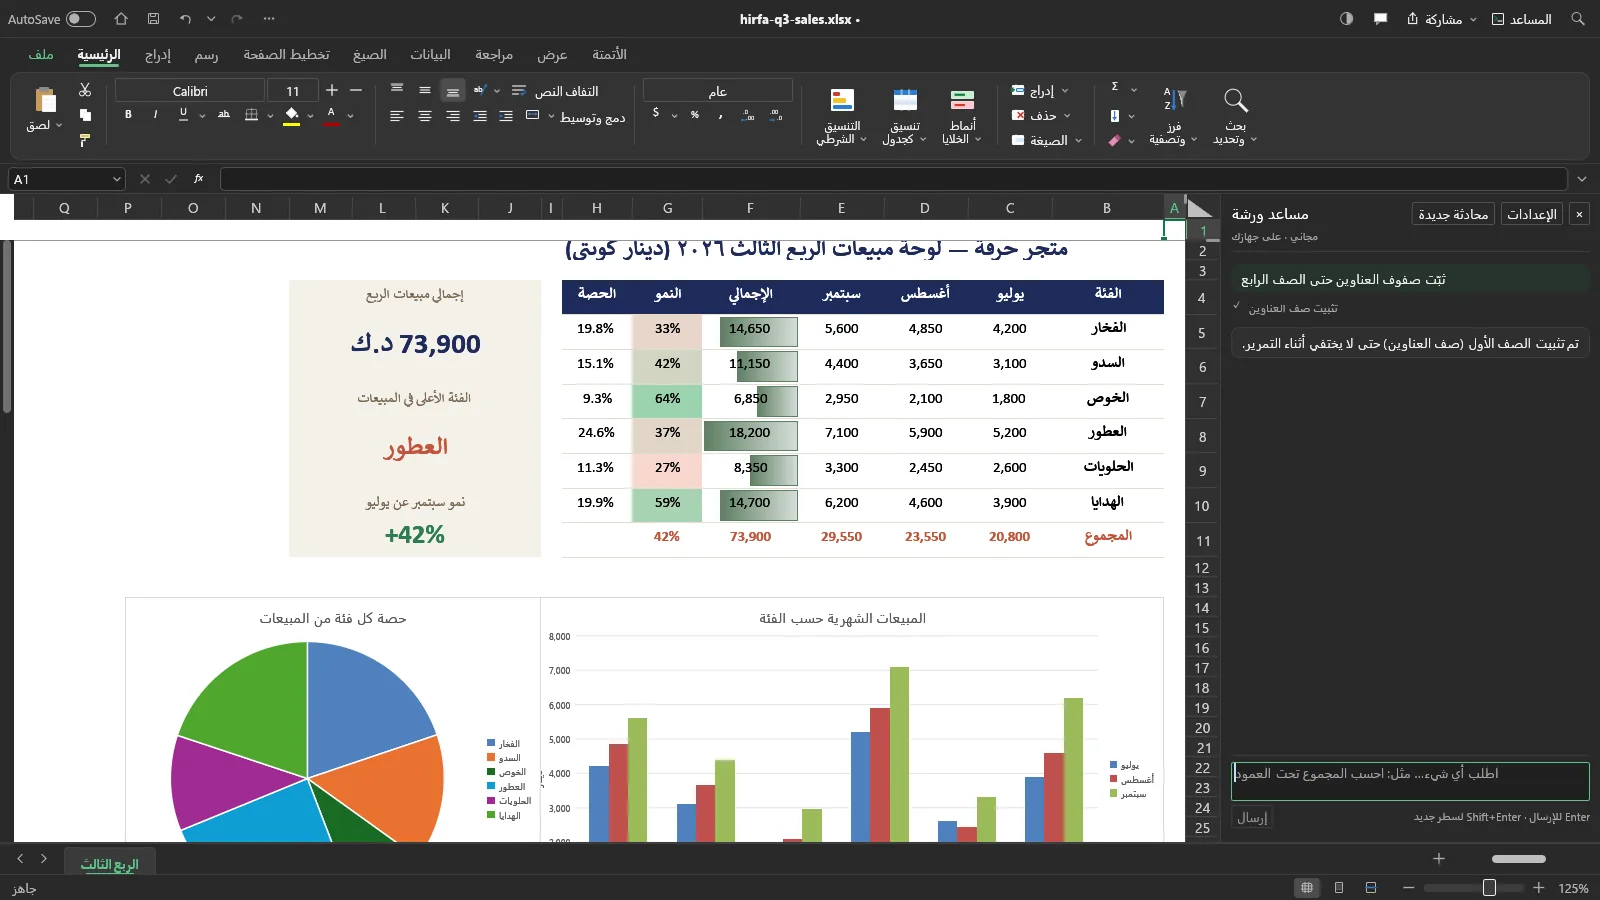This screenshot has height=900, width=1600.
Task: Click the إرسال (Send) button
Action: pyautogui.click(x=1252, y=818)
